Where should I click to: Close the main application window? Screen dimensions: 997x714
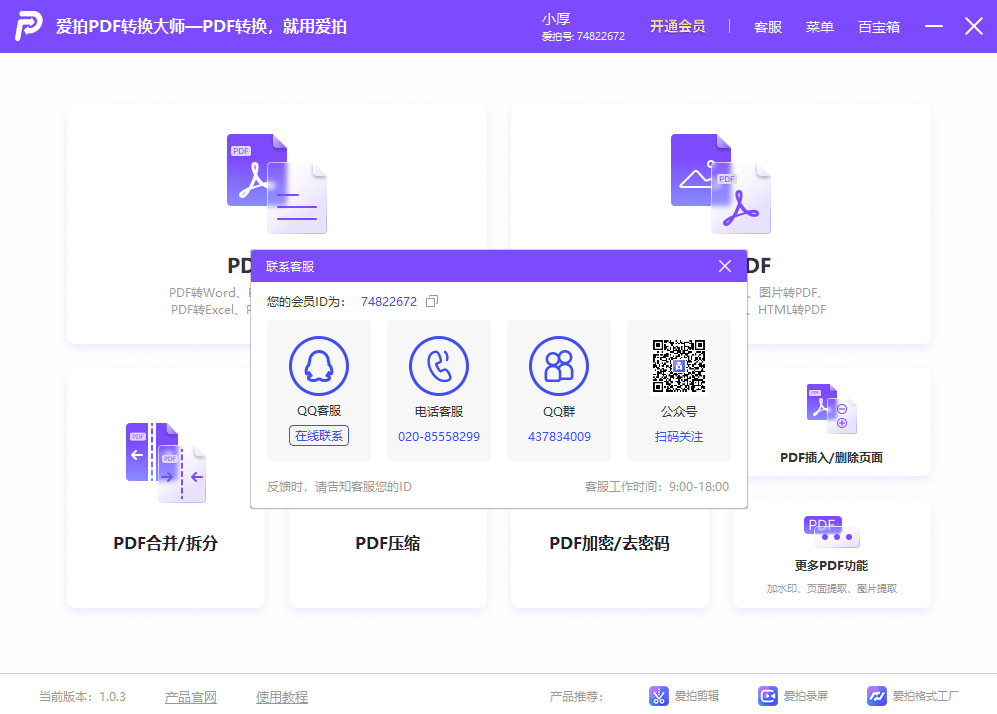[x=974, y=26]
